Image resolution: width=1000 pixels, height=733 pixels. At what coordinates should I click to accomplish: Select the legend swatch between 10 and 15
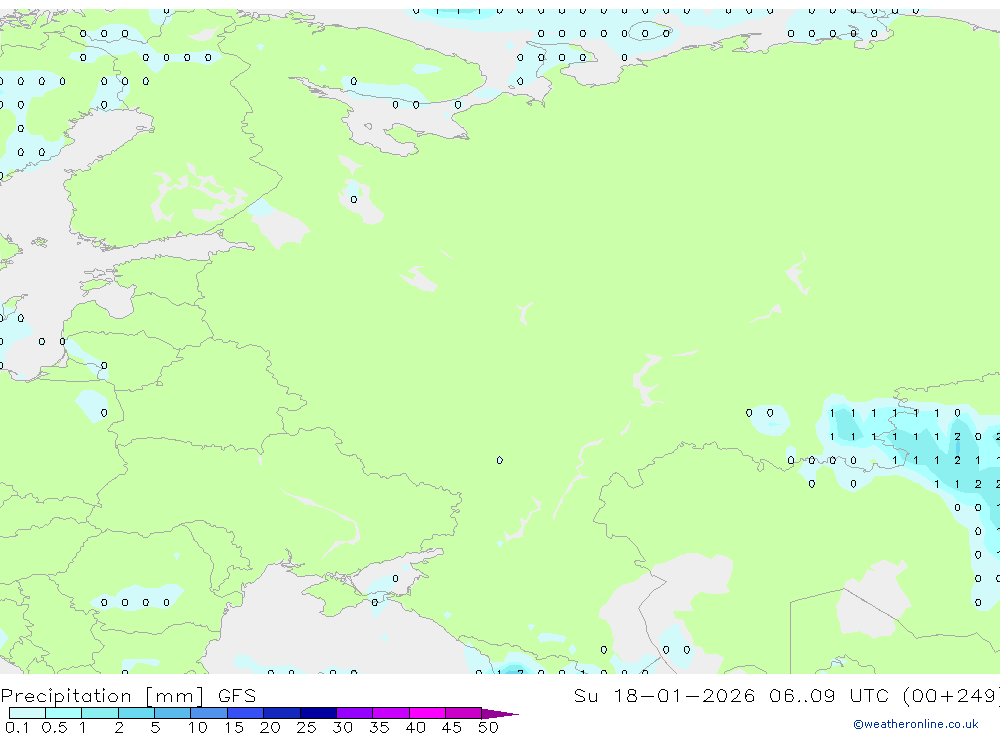point(209,713)
